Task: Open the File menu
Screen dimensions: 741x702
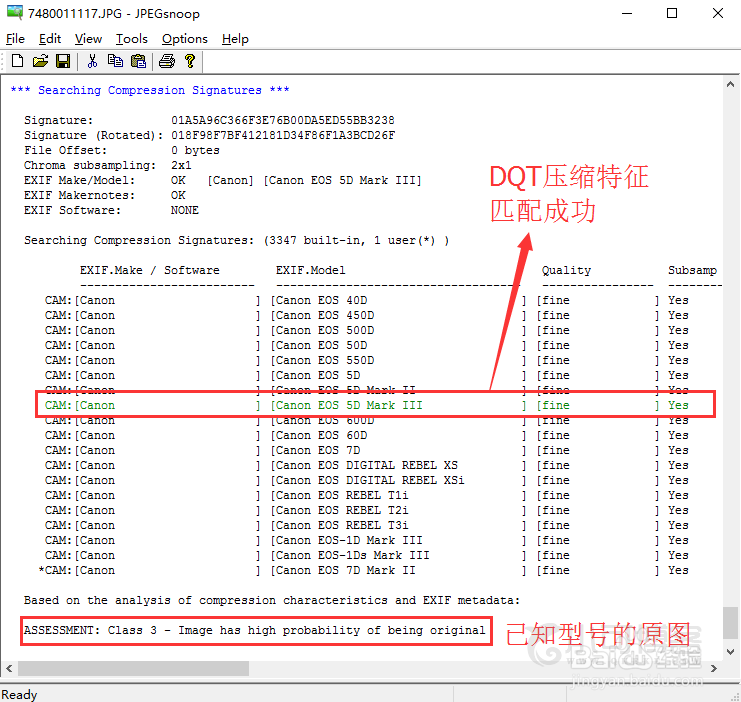Action: pyautogui.click(x=15, y=39)
